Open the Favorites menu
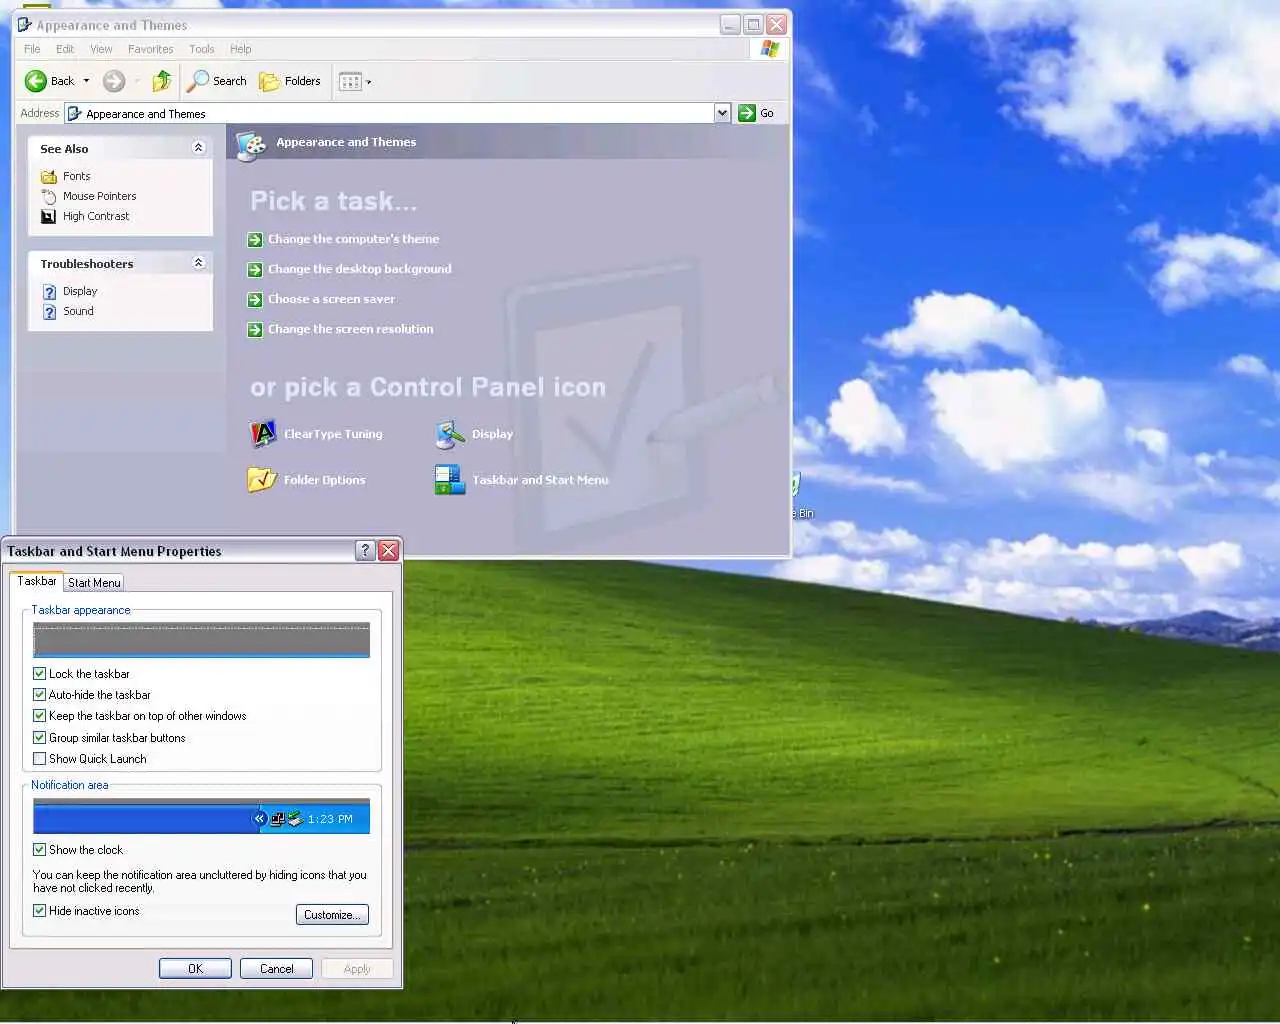 pyautogui.click(x=150, y=49)
